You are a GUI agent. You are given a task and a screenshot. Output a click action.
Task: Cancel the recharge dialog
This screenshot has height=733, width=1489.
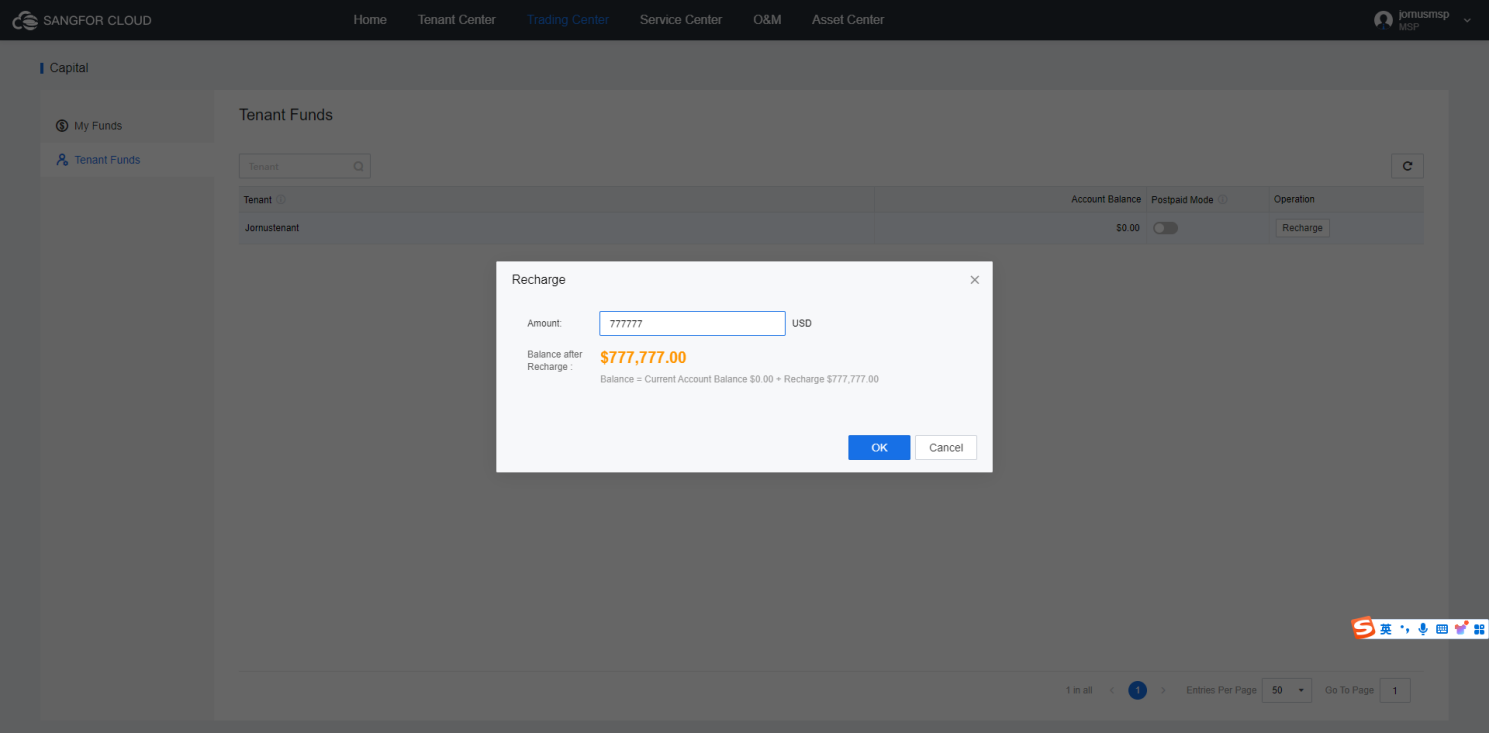point(946,447)
